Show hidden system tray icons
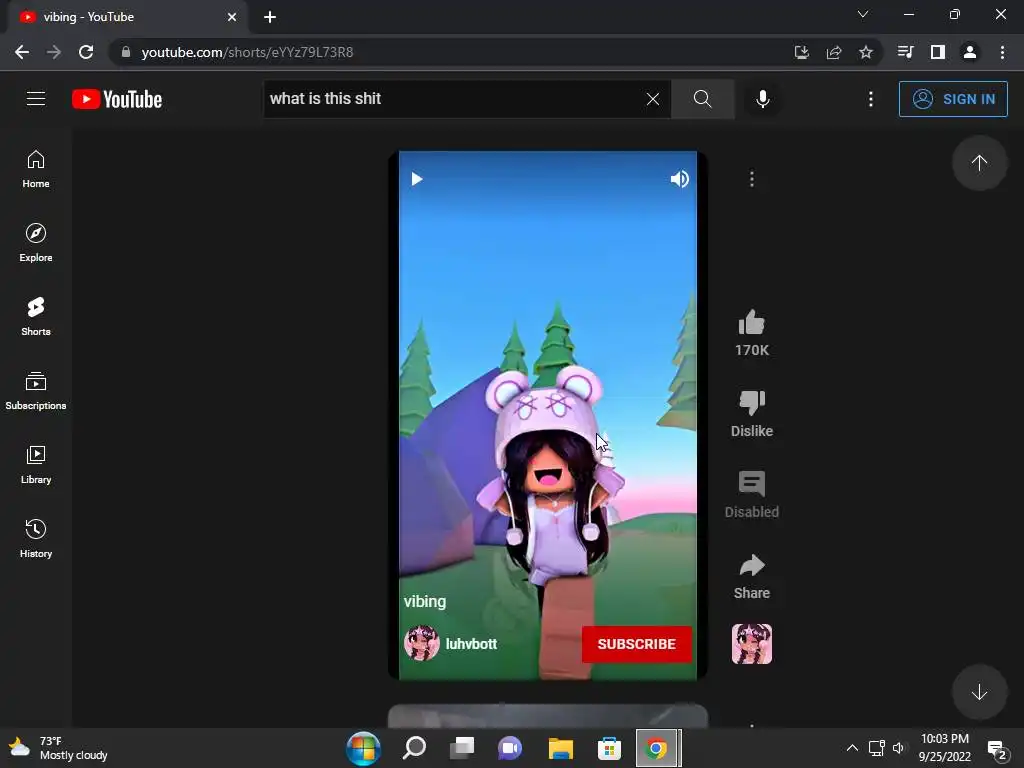This screenshot has height=768, width=1024. pos(852,748)
